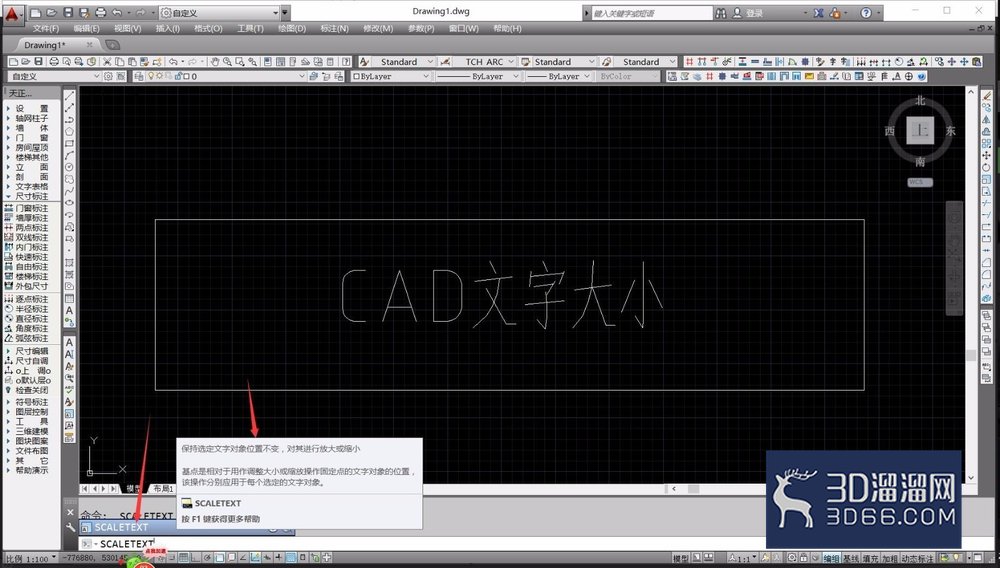Toggle 加粗 status bar button
The width and height of the screenshot is (1000, 568).
(x=890, y=558)
